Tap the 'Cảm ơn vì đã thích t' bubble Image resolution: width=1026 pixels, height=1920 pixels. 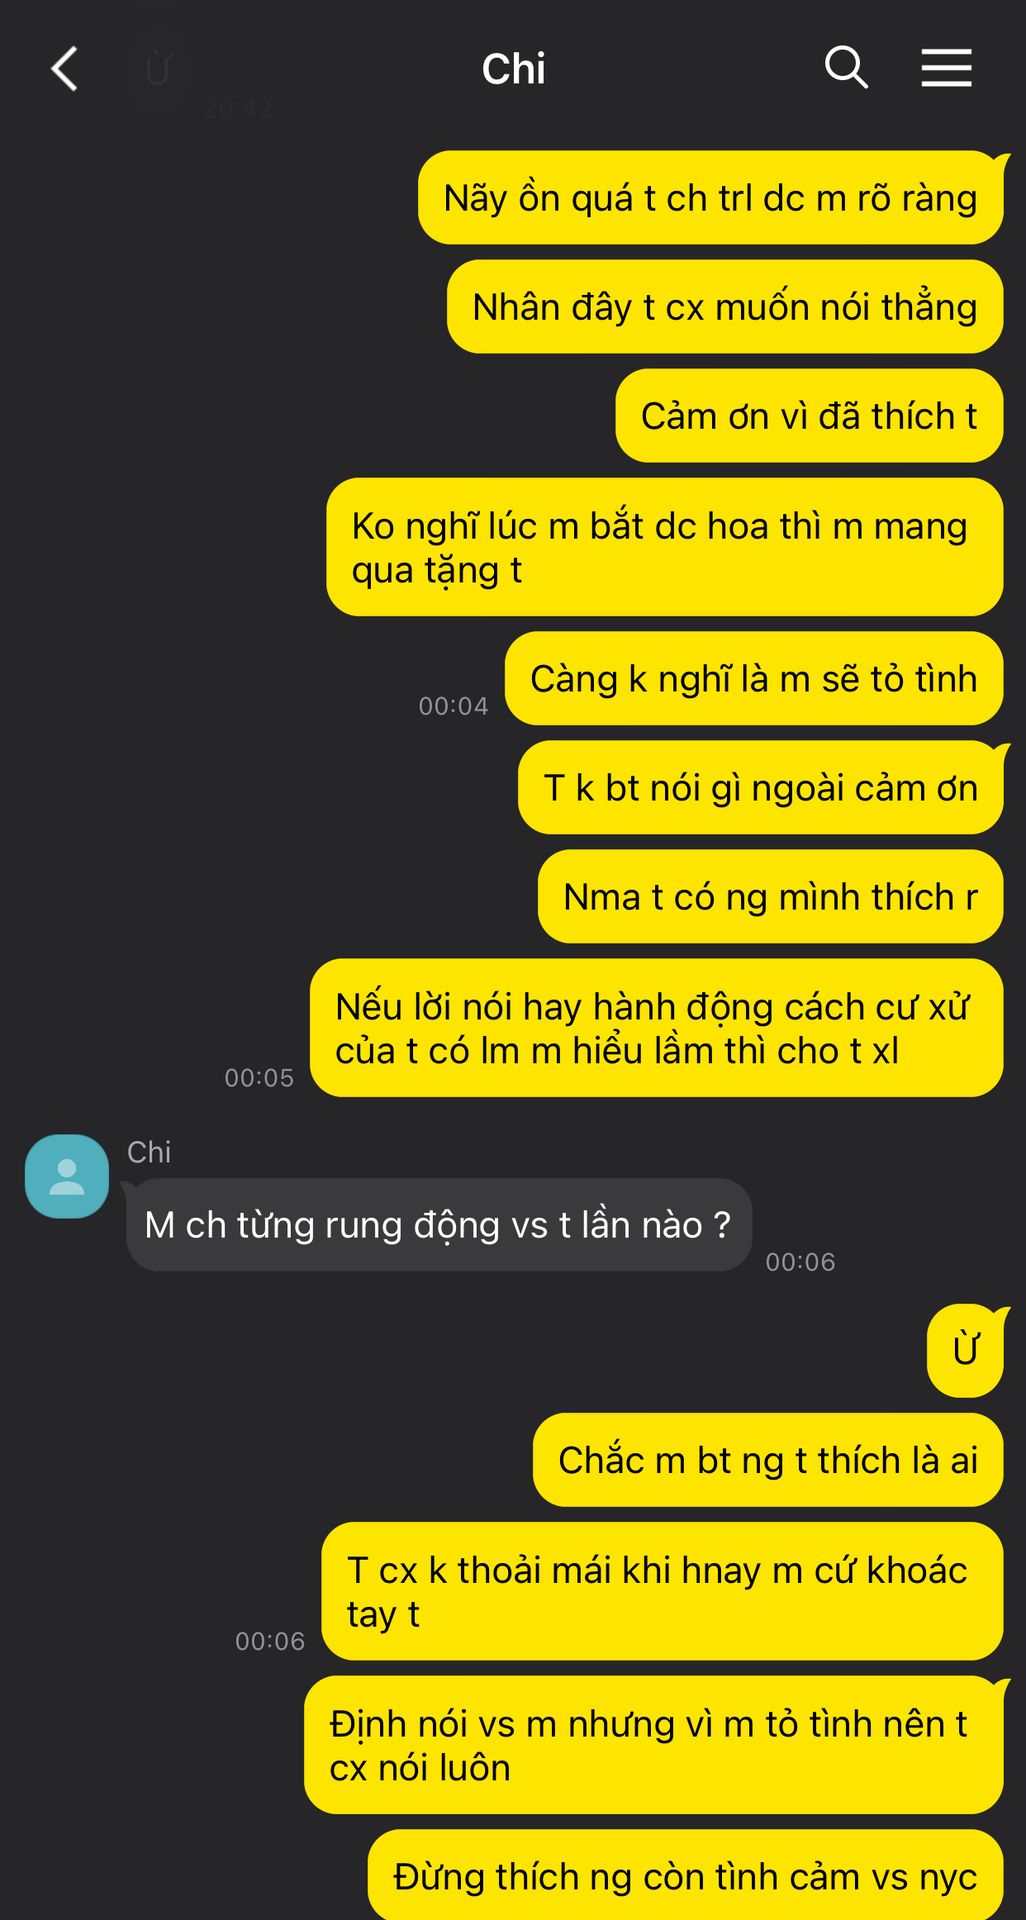[809, 416]
